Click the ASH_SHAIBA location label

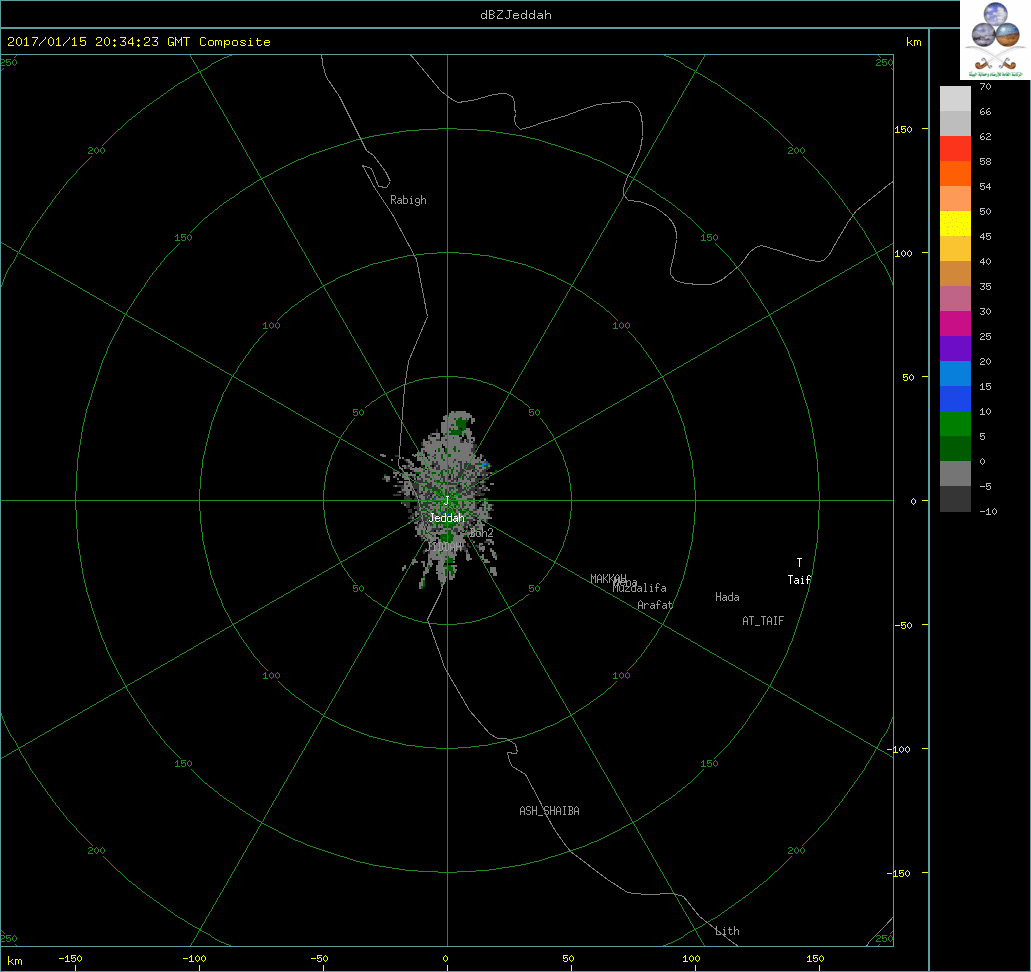point(550,811)
